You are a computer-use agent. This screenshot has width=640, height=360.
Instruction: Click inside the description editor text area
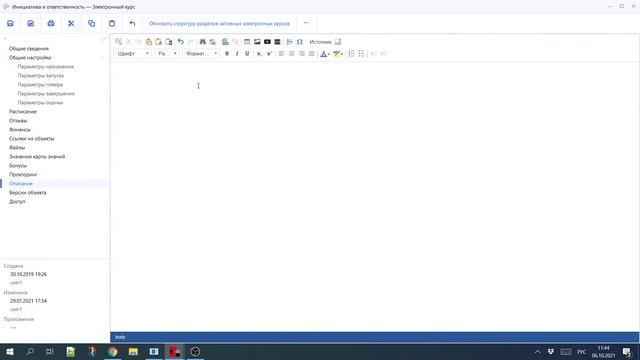click(x=374, y=196)
